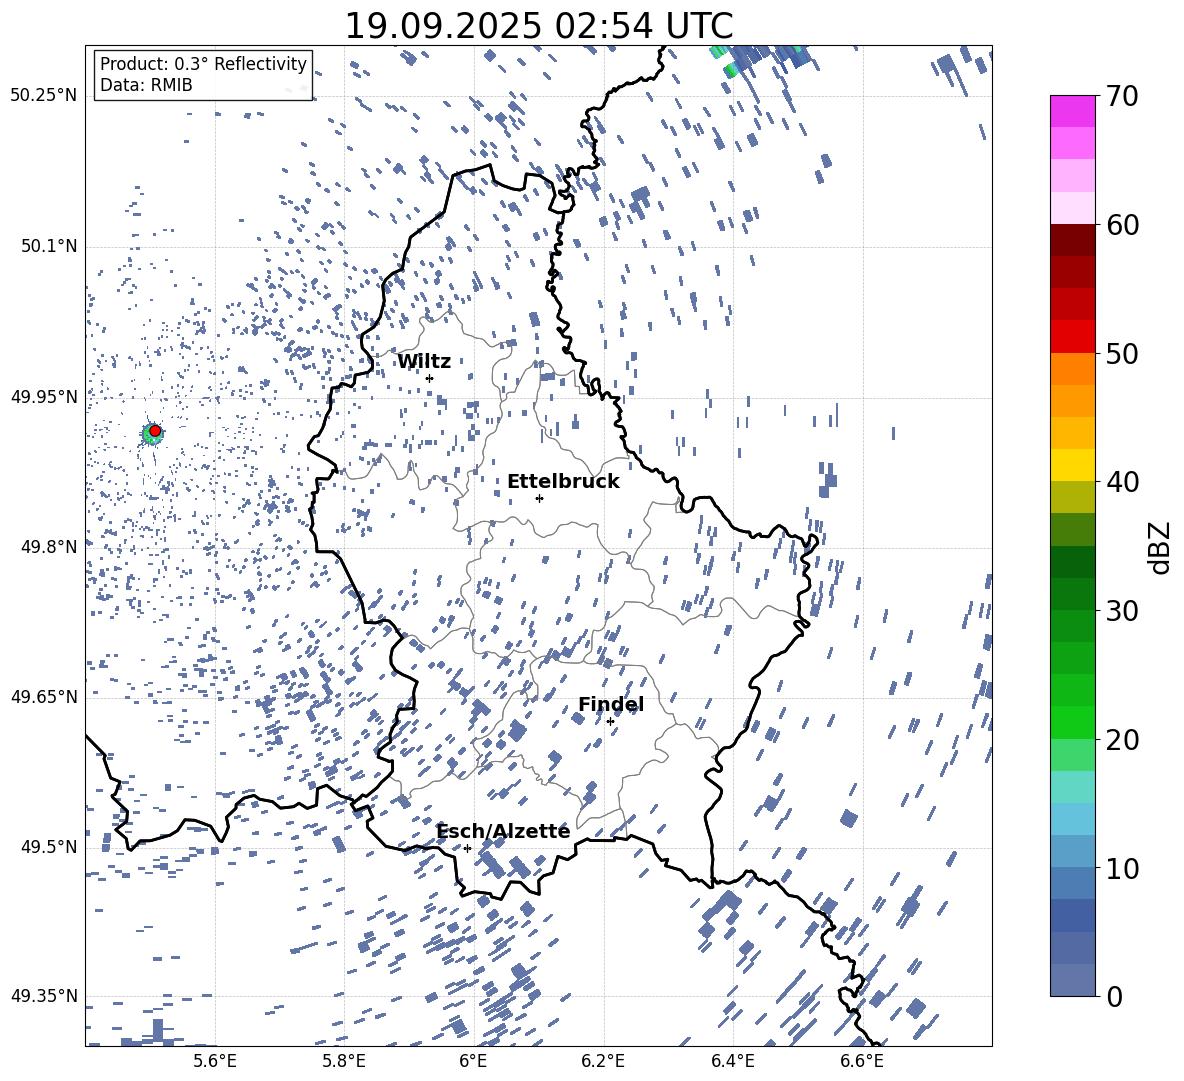Pick the bright yellow swatch above 40

pos(1073,465)
